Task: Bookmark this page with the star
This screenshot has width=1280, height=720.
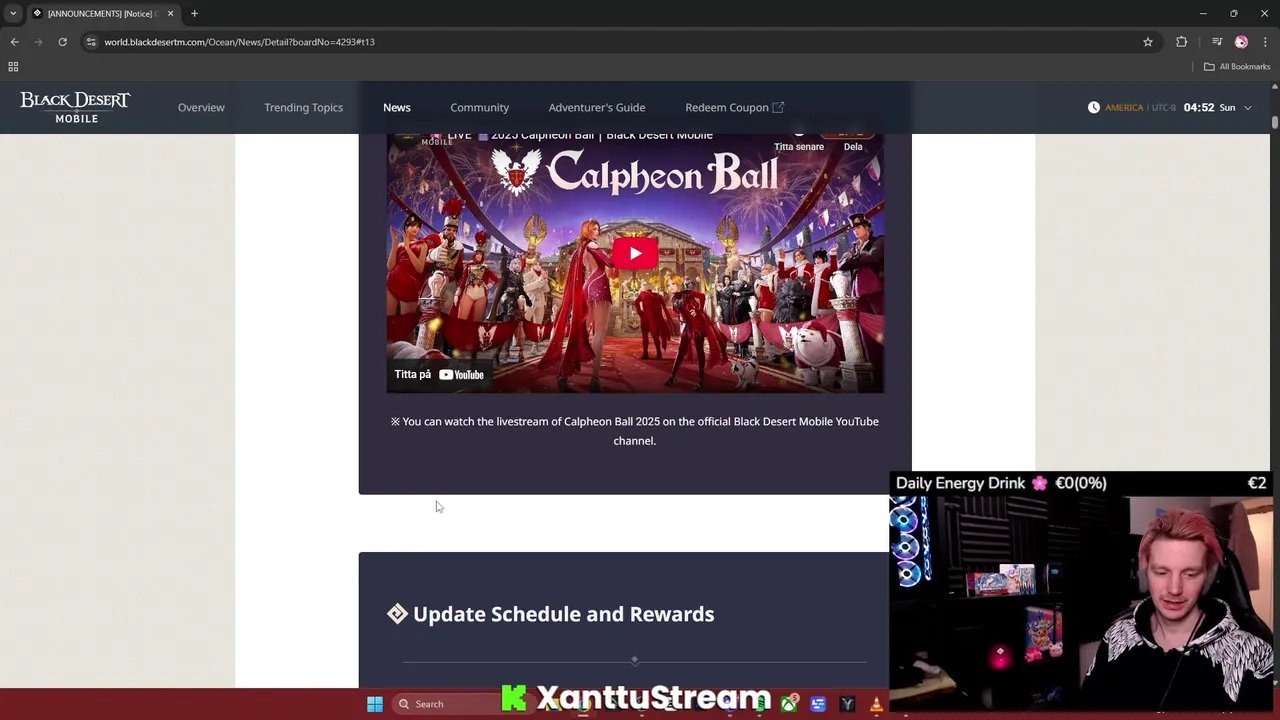Action: 1148,42
